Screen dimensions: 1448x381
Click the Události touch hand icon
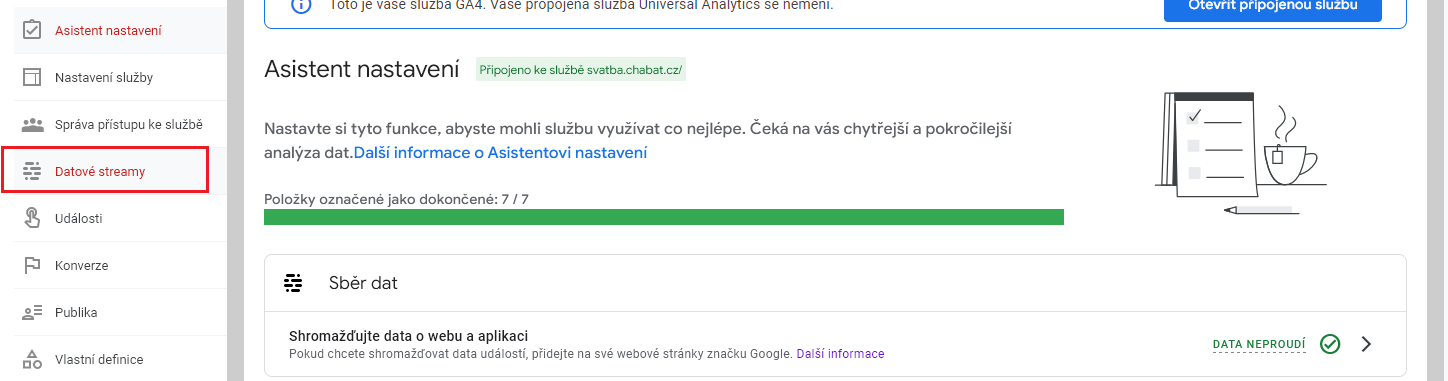click(32, 218)
